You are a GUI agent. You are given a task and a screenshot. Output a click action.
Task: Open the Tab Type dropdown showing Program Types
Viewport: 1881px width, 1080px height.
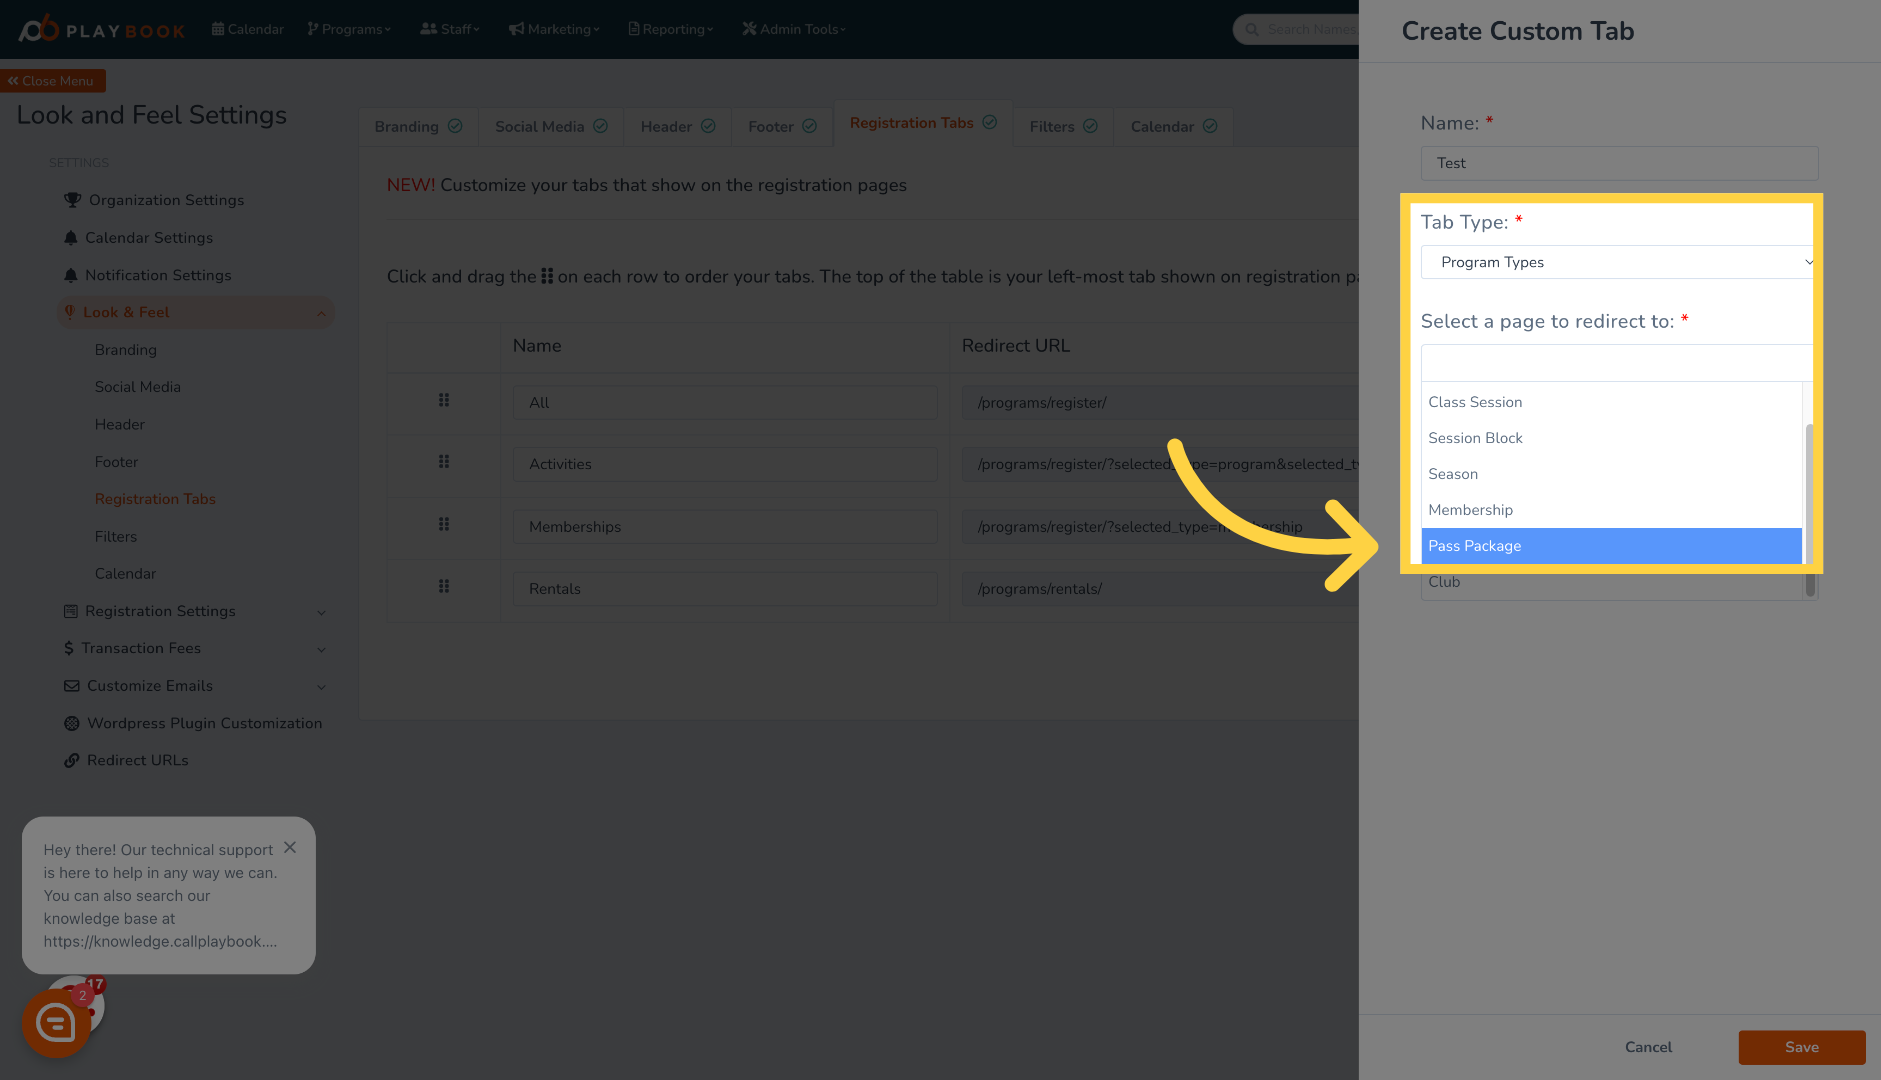coord(1616,261)
